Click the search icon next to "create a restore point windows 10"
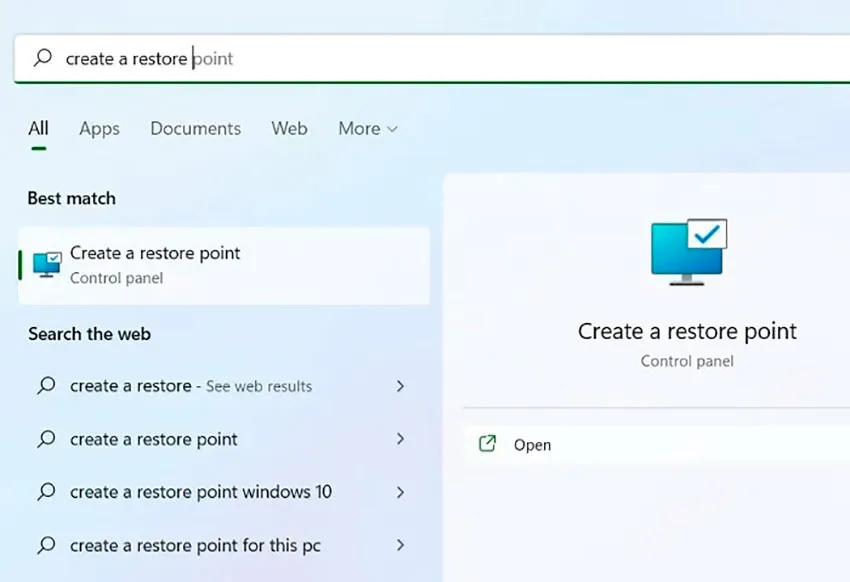850x582 pixels. click(x=46, y=492)
